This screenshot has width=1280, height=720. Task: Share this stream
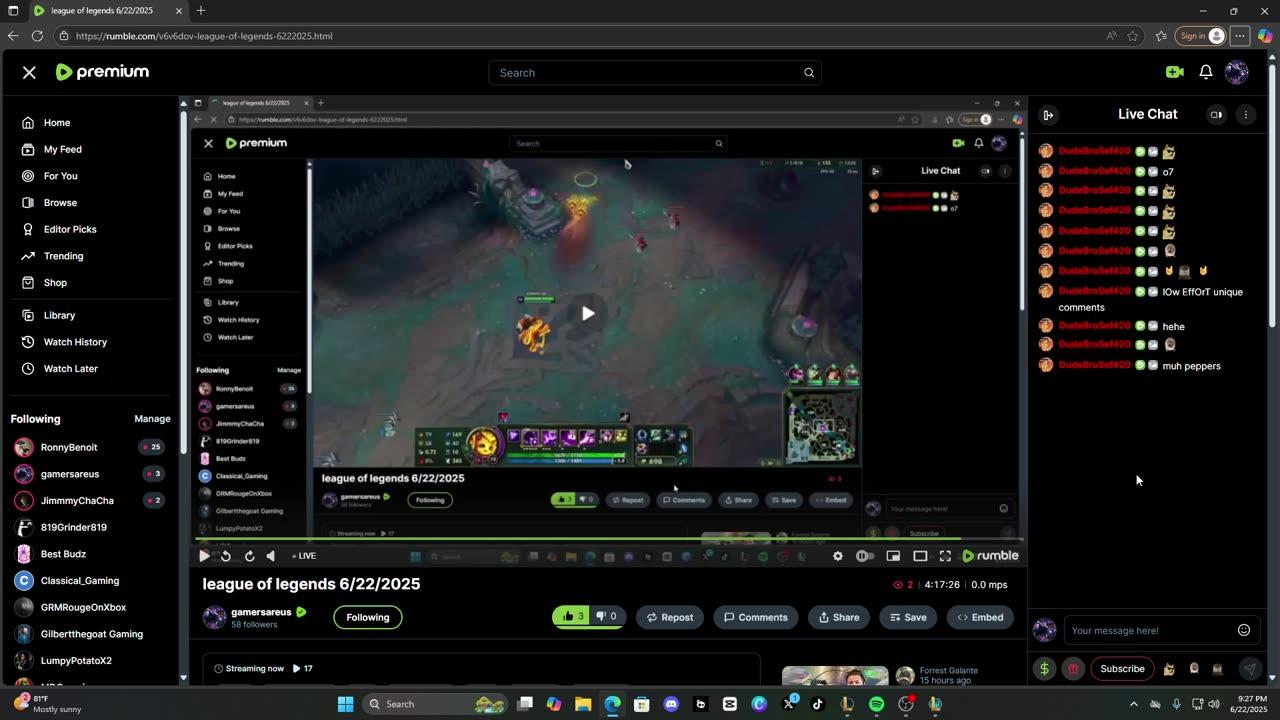(x=839, y=617)
